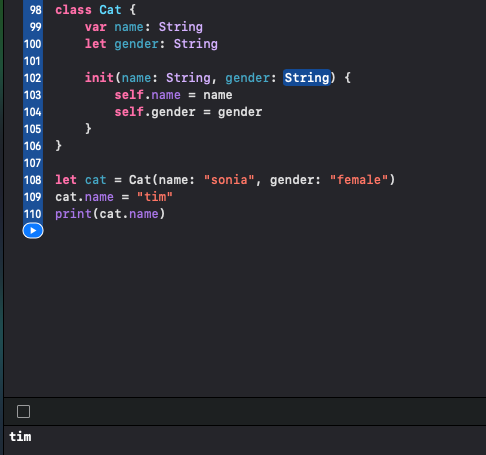The image size is (486, 455).
Task: Click line number 105 in the gutter
Action: click(33, 129)
